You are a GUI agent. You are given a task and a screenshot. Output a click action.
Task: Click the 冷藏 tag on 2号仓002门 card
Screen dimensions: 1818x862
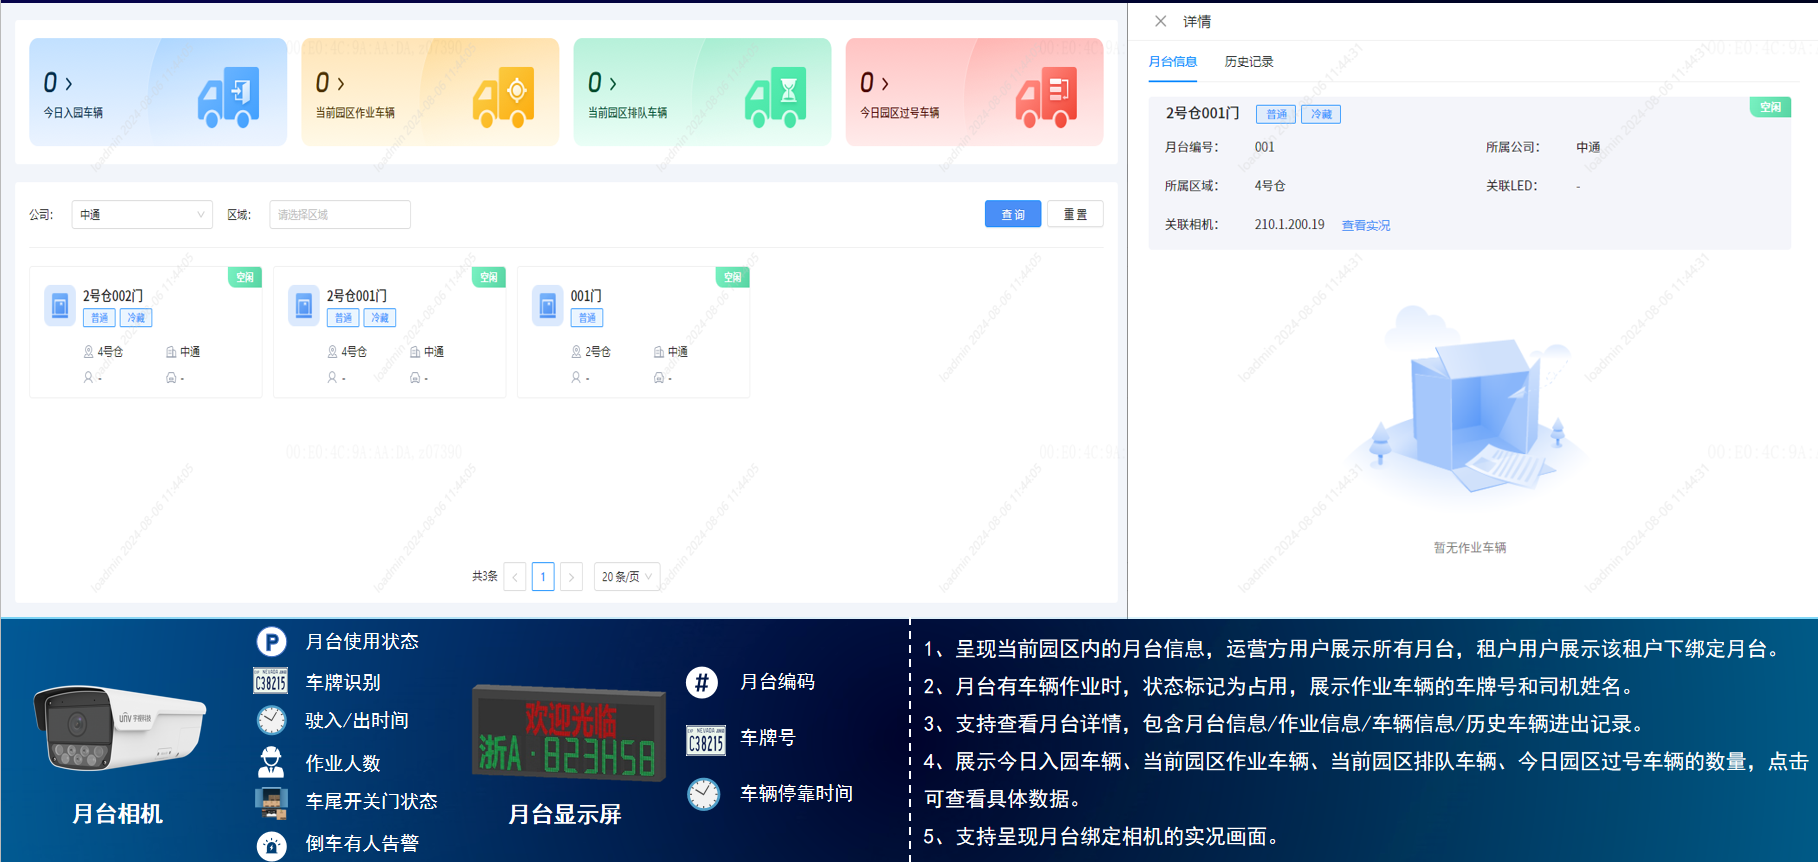coord(136,318)
